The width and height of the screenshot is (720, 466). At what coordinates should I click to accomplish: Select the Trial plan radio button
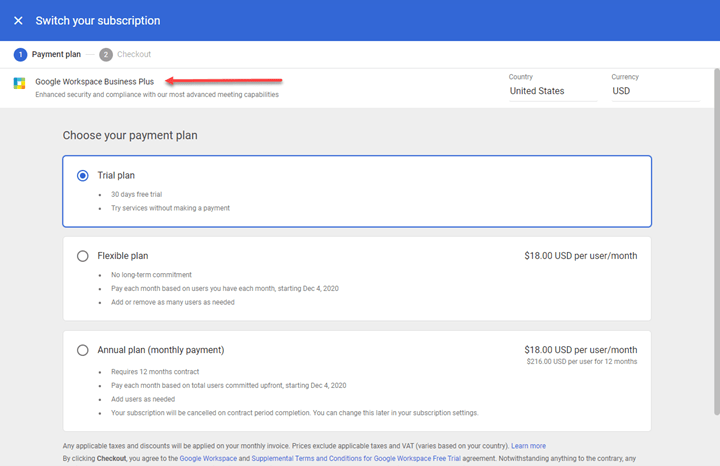click(83, 175)
